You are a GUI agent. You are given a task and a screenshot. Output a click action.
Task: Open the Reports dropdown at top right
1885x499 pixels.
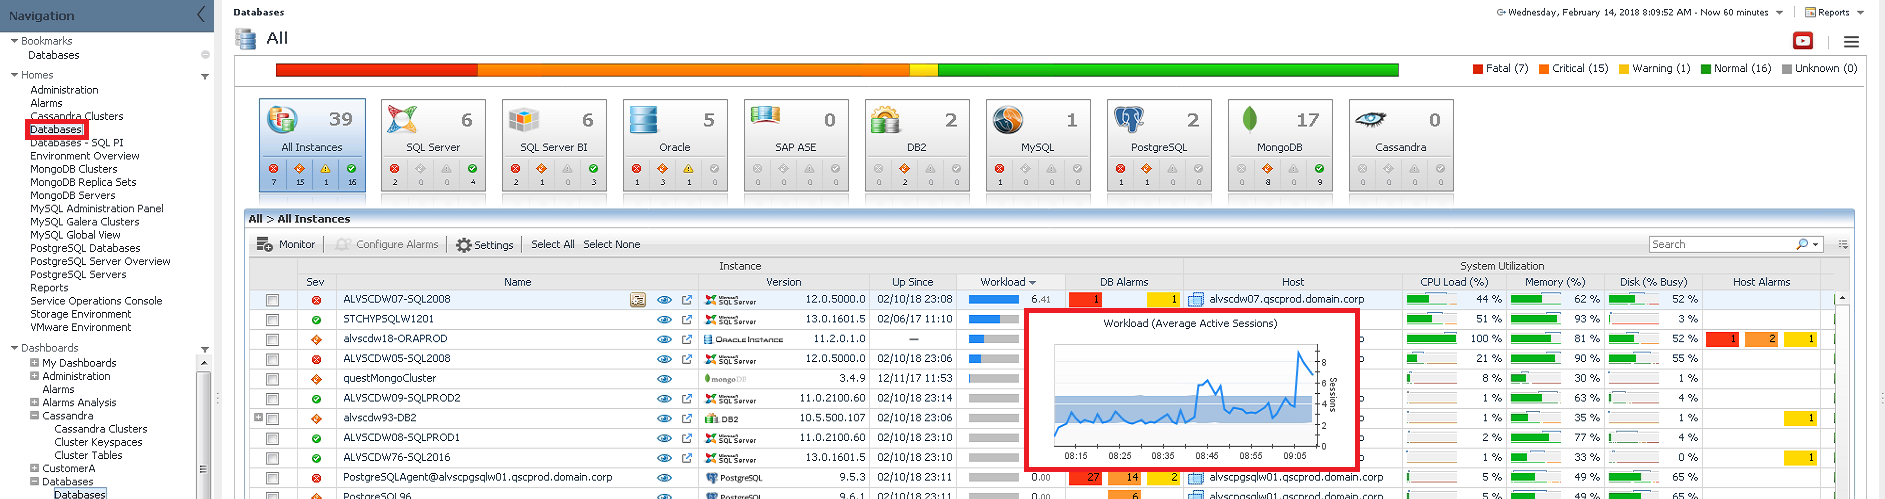1834,13
